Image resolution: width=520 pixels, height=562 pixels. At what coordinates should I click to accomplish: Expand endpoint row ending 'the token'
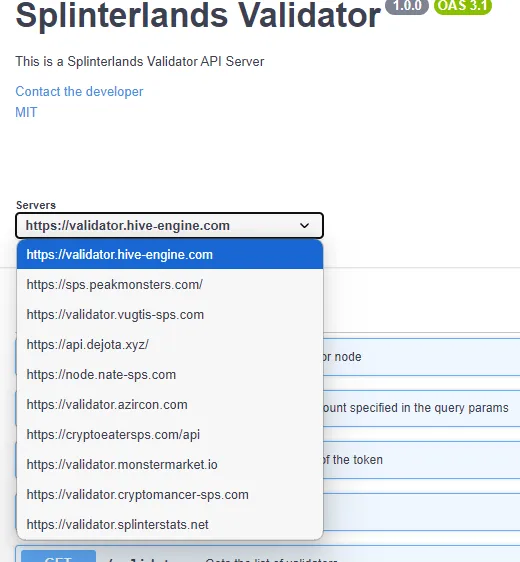click(421, 460)
